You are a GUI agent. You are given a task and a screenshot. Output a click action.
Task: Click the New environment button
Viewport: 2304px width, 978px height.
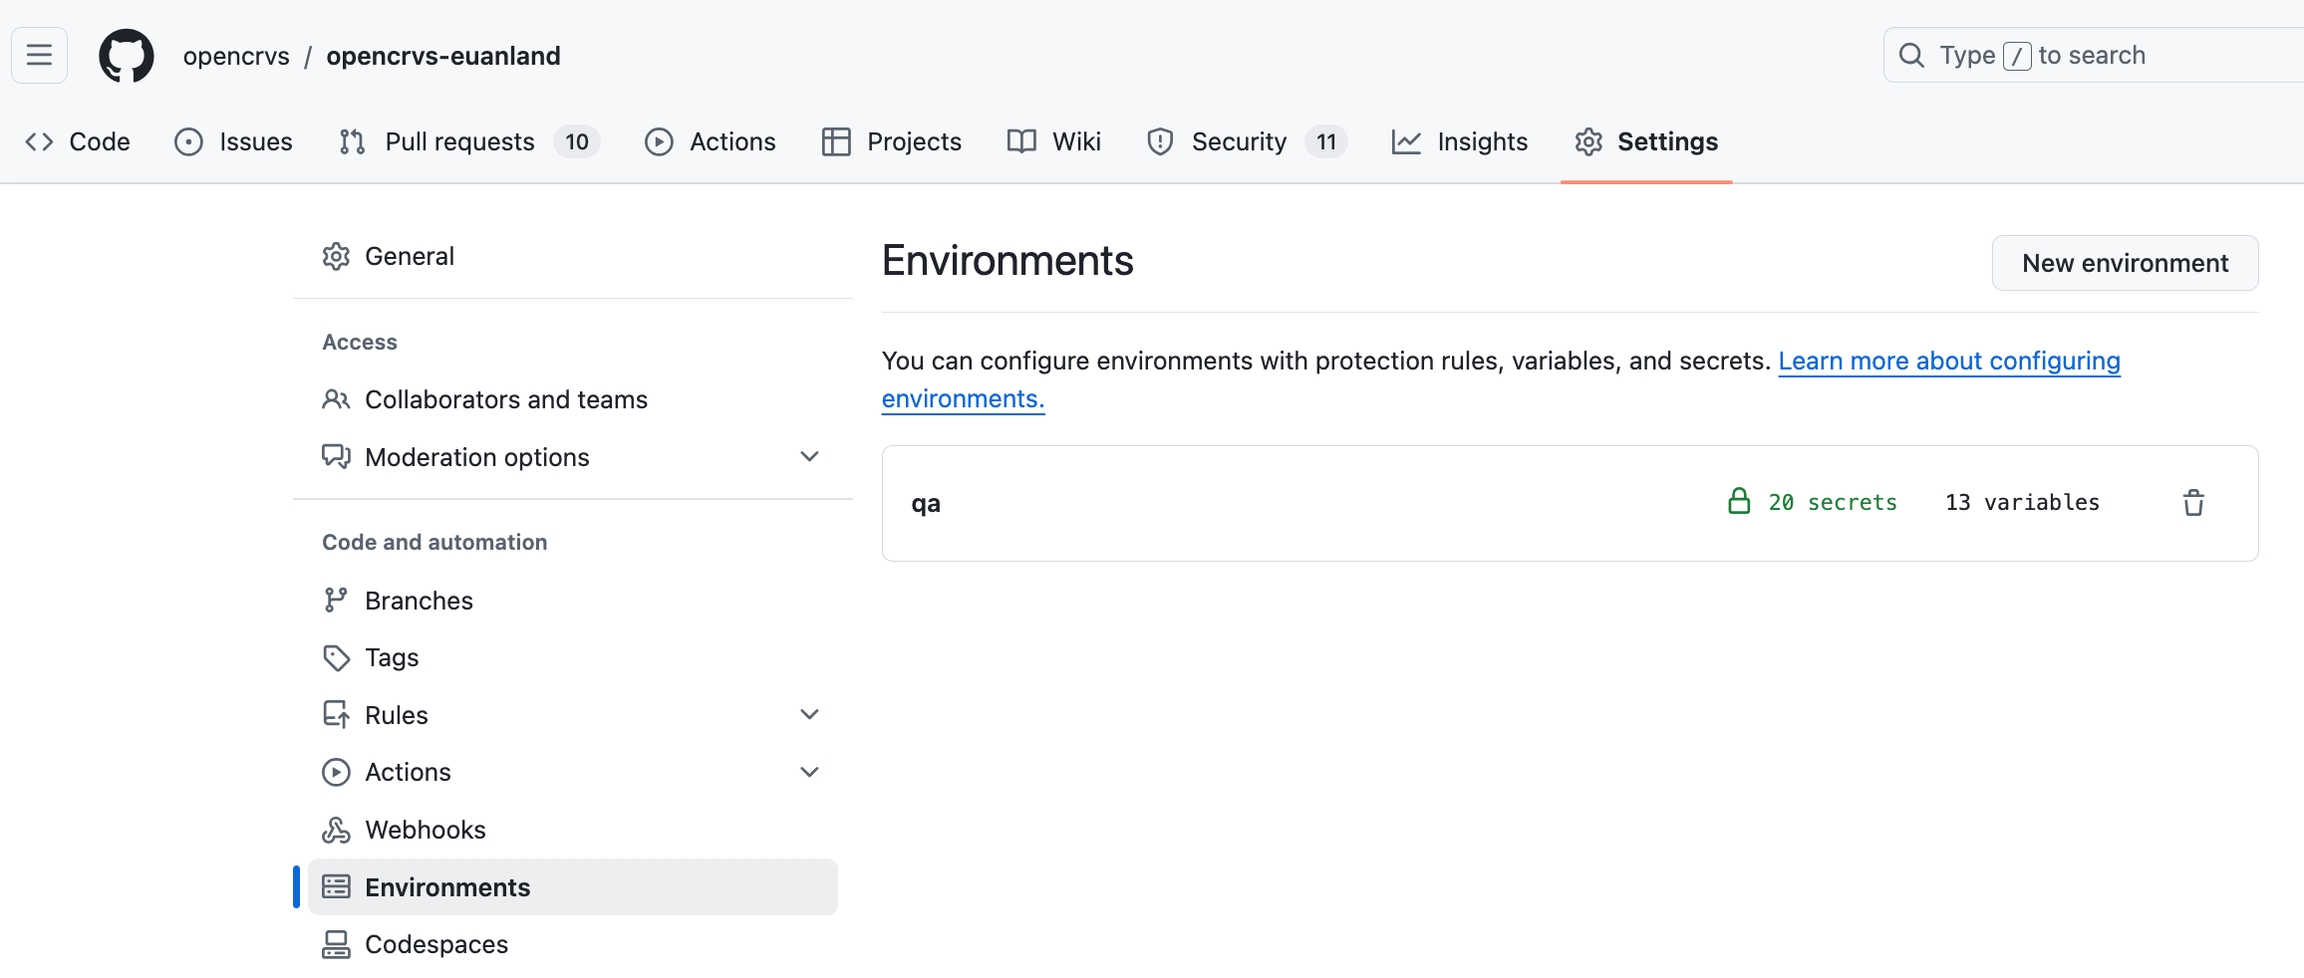(x=2124, y=263)
